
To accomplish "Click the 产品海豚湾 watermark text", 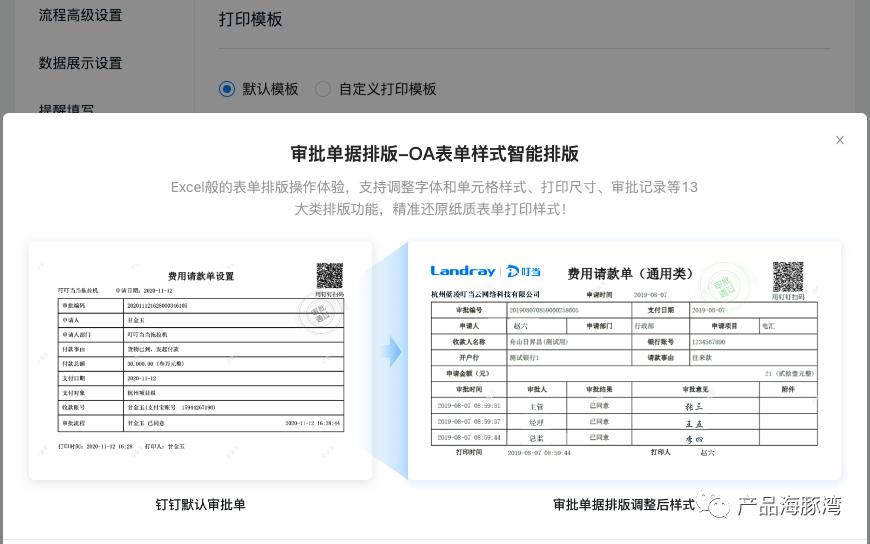I will 789,506.
